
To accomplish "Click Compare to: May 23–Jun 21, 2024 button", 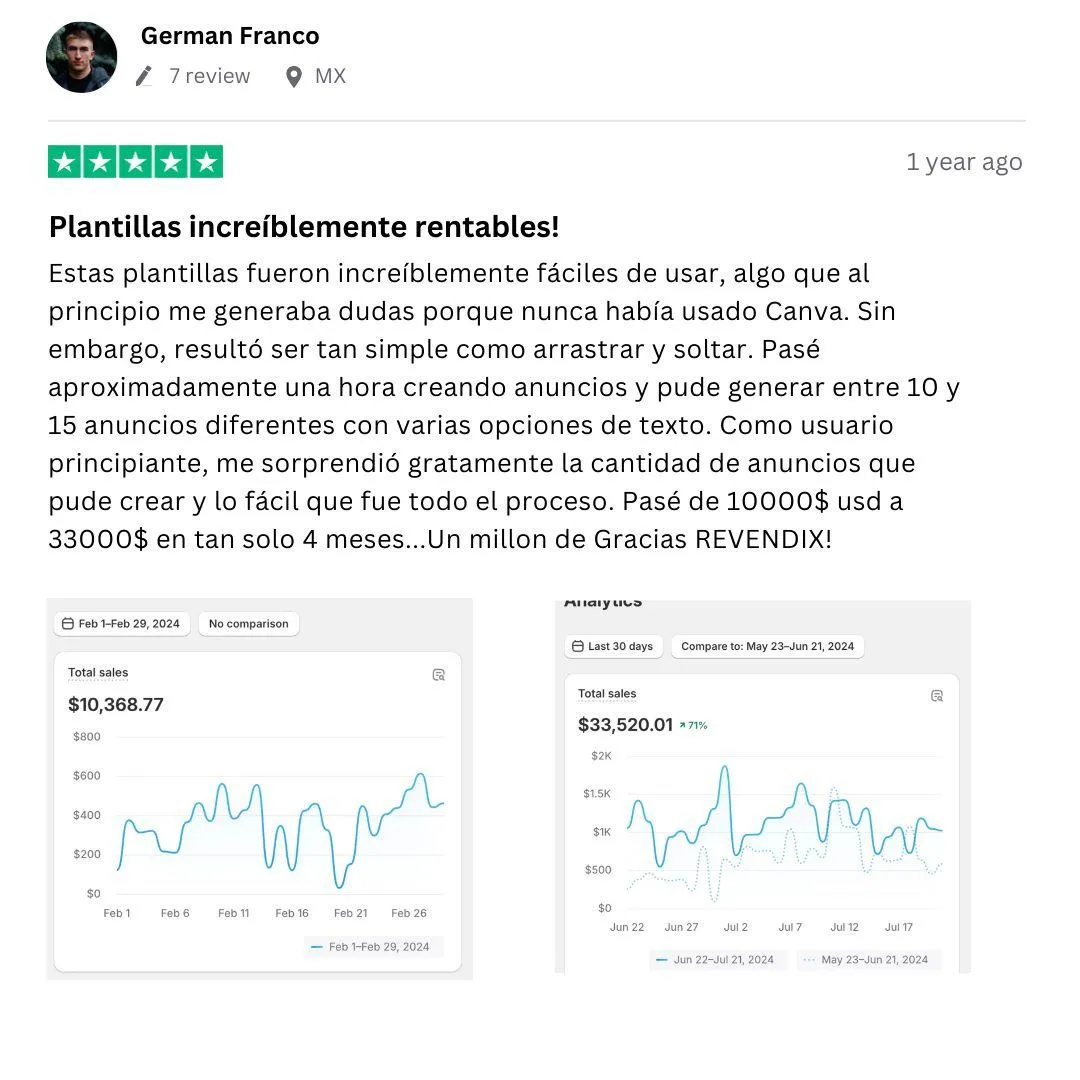I will click(767, 646).
